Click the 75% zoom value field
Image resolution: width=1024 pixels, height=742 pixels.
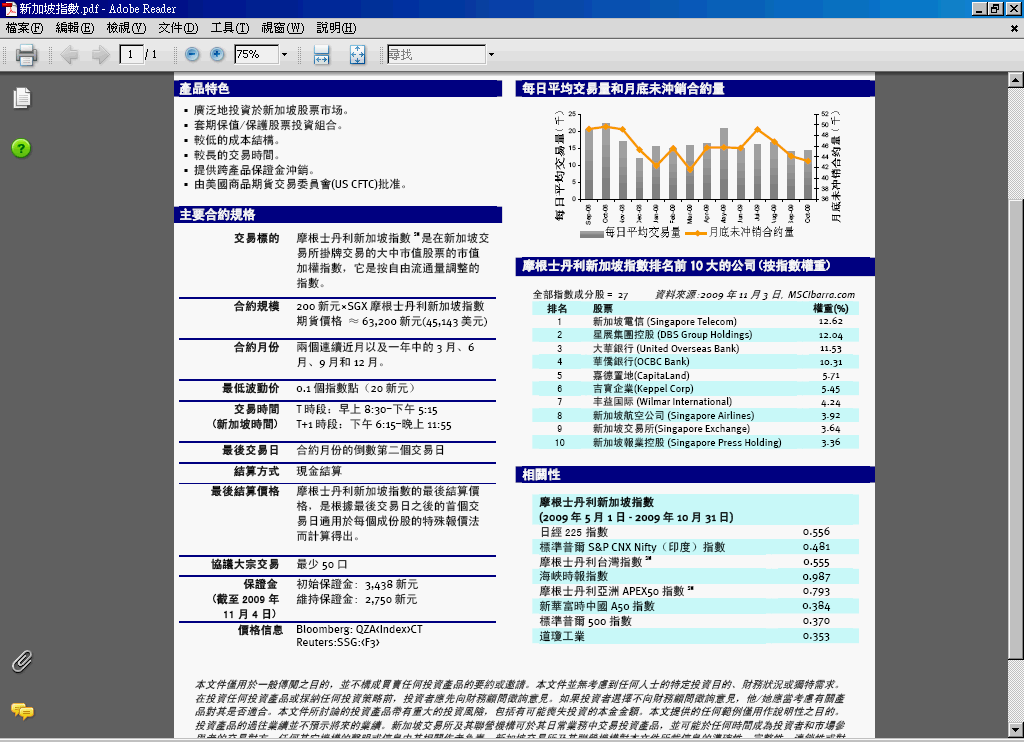257,54
